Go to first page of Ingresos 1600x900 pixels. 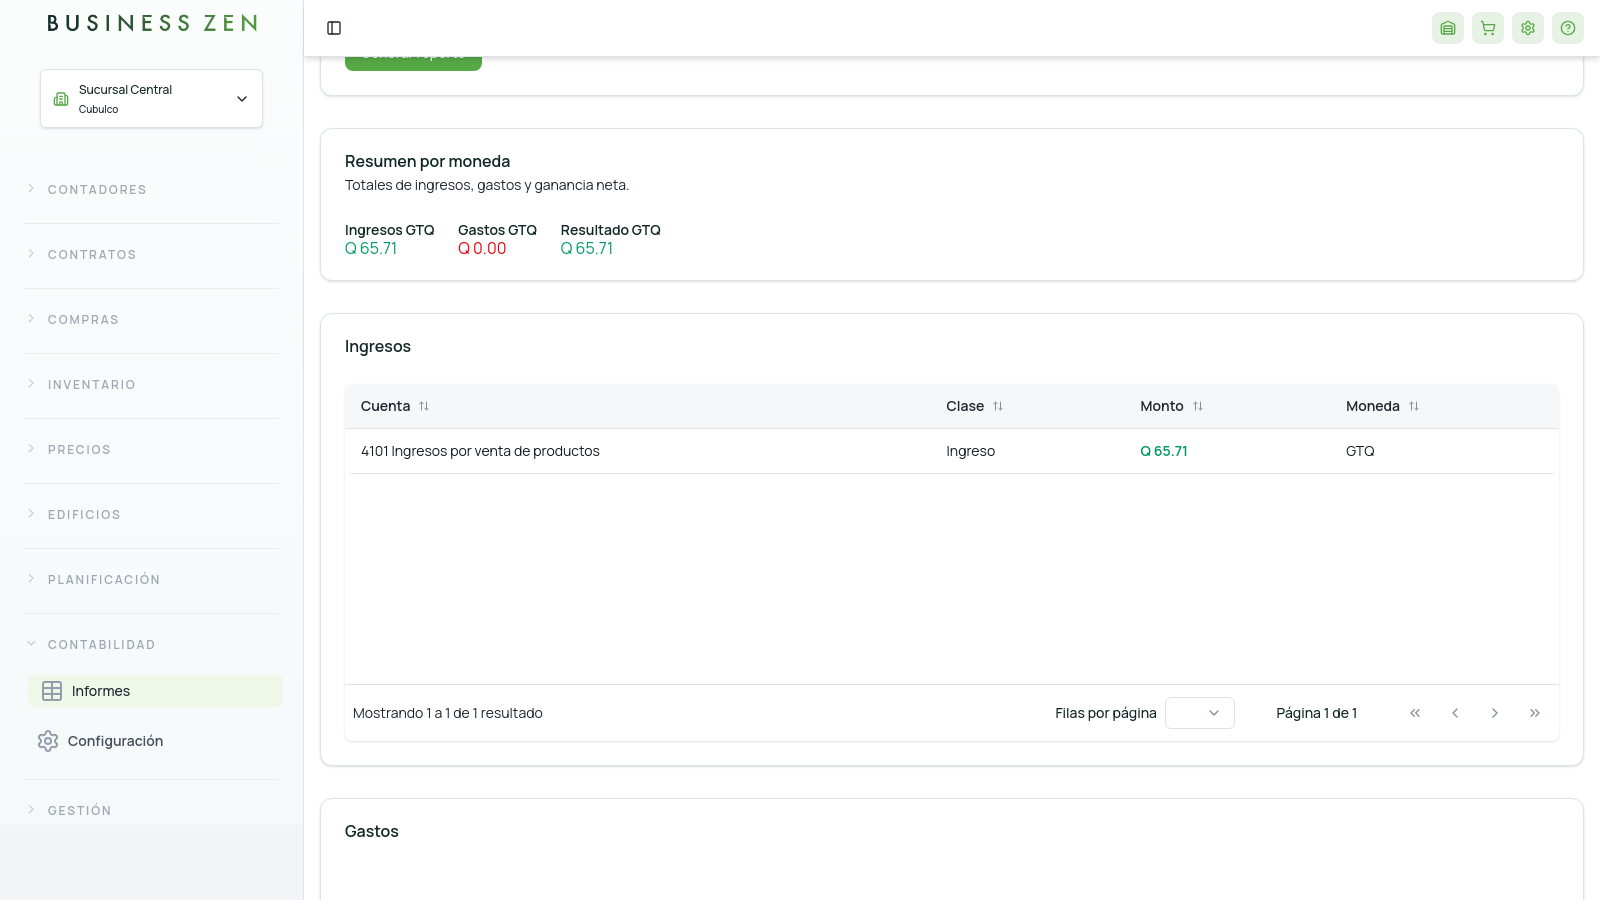(x=1415, y=713)
